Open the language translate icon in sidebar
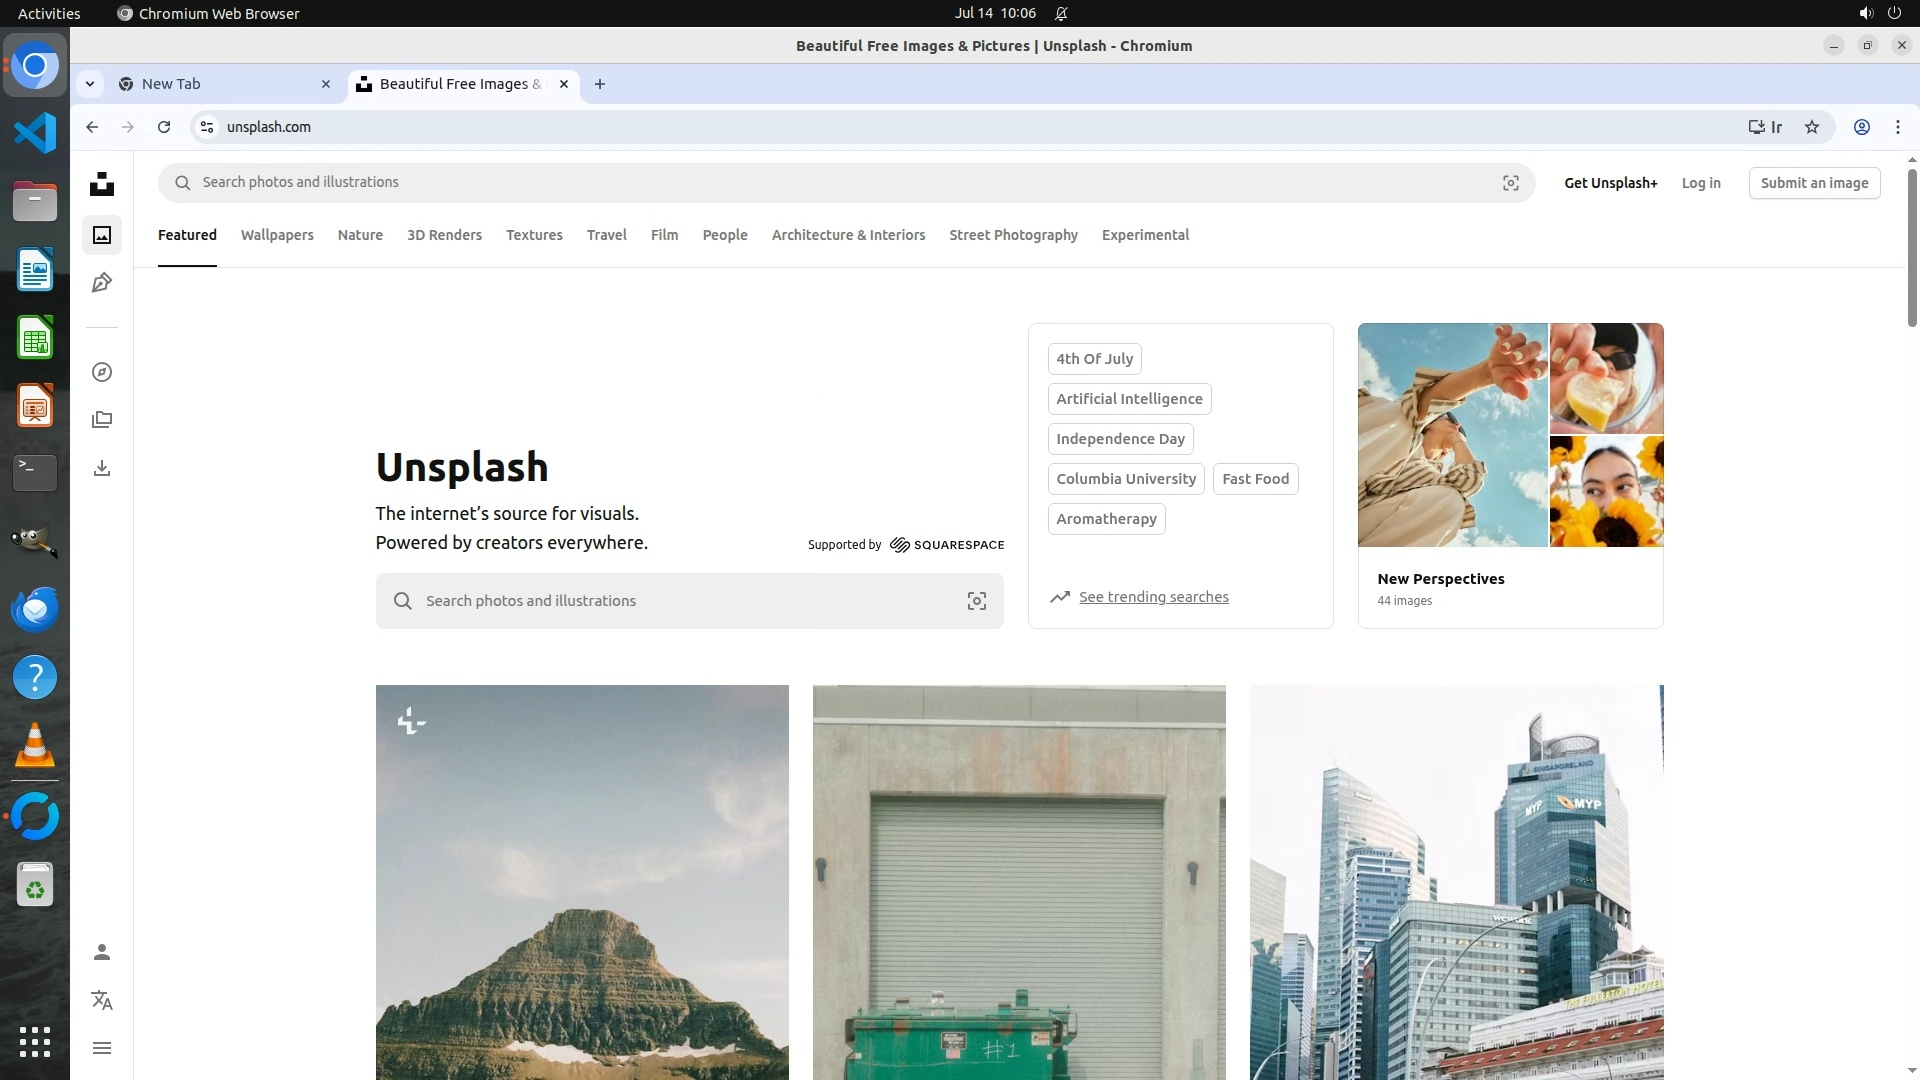The height and width of the screenshot is (1080, 1920). [x=102, y=1000]
